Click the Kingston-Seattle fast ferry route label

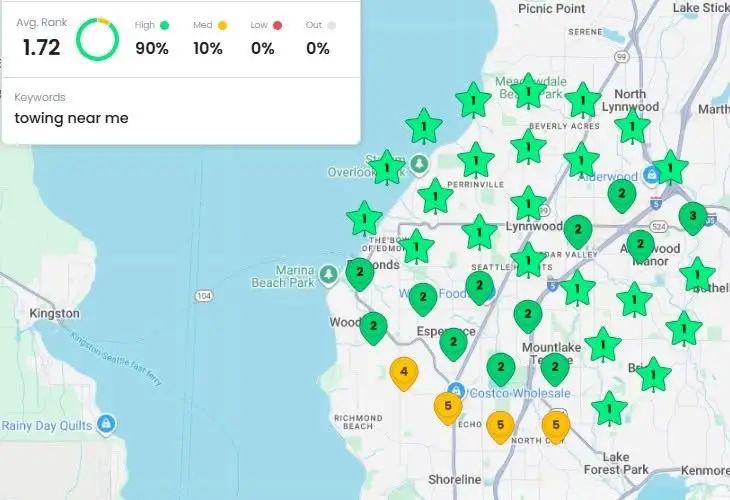(116, 358)
